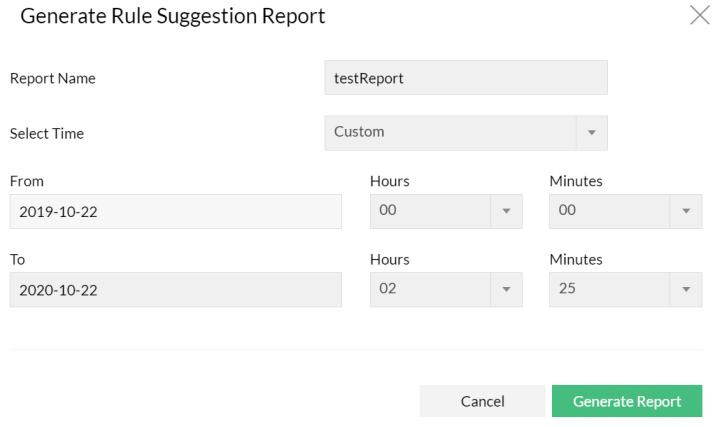Open the From Minutes dropdown showing 00
This screenshot has height=427, width=717.
pyautogui.click(x=610, y=211)
